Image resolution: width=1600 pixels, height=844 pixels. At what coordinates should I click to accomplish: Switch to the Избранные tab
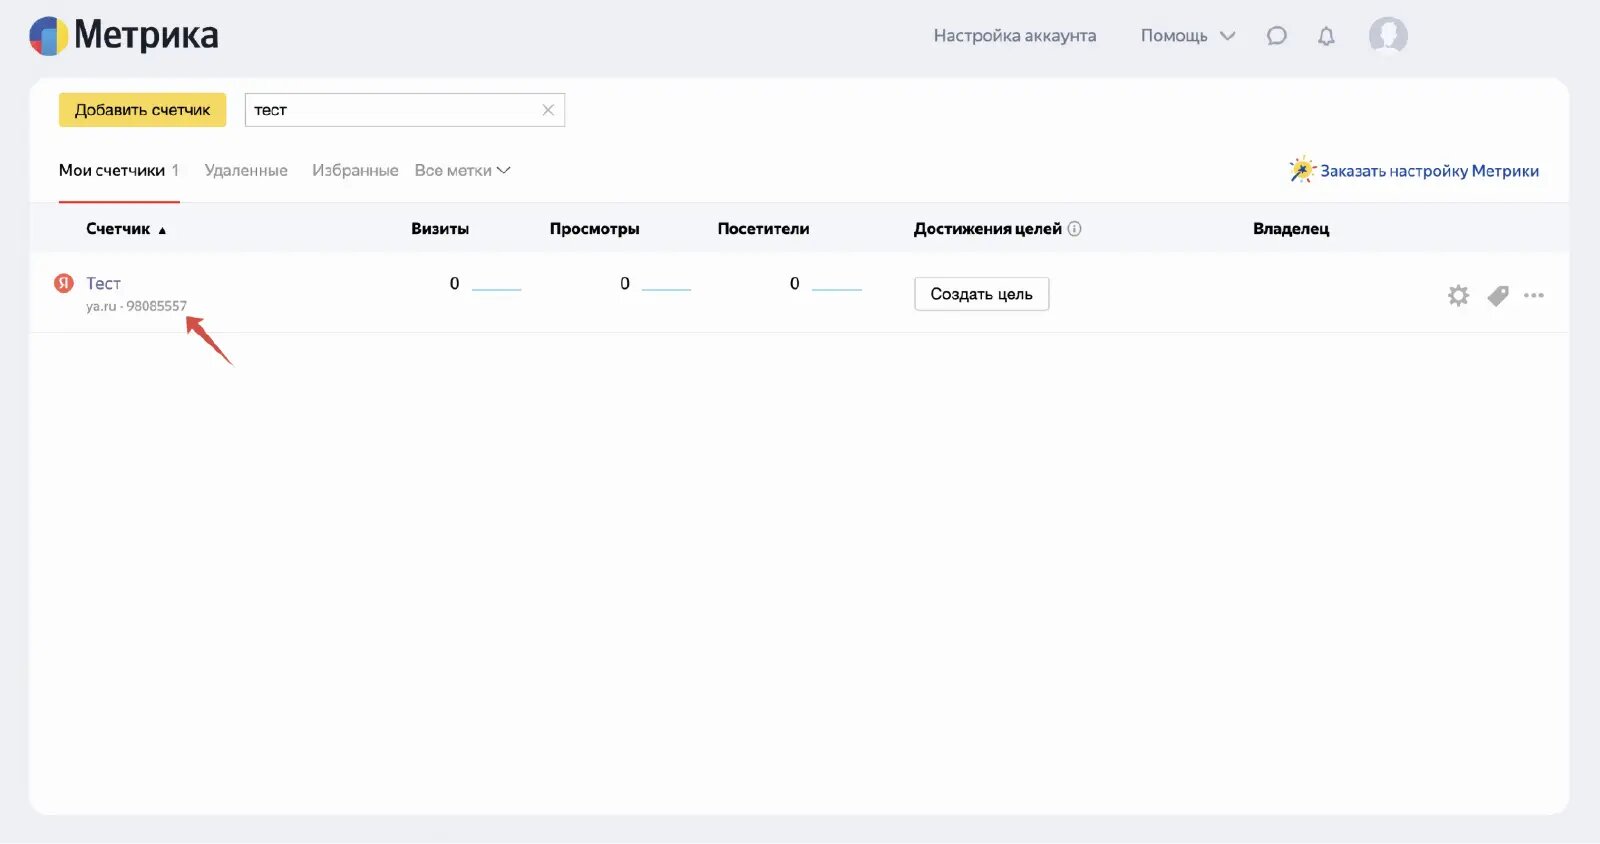(355, 171)
